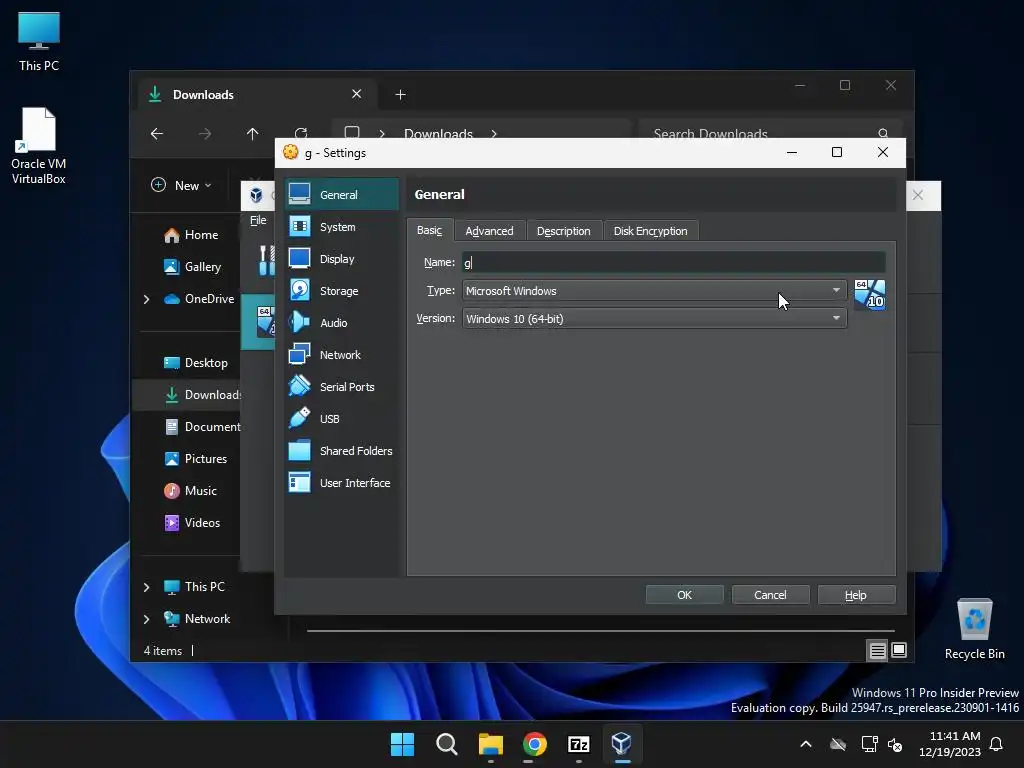Open notifications bell in taskbar

(x=996, y=744)
